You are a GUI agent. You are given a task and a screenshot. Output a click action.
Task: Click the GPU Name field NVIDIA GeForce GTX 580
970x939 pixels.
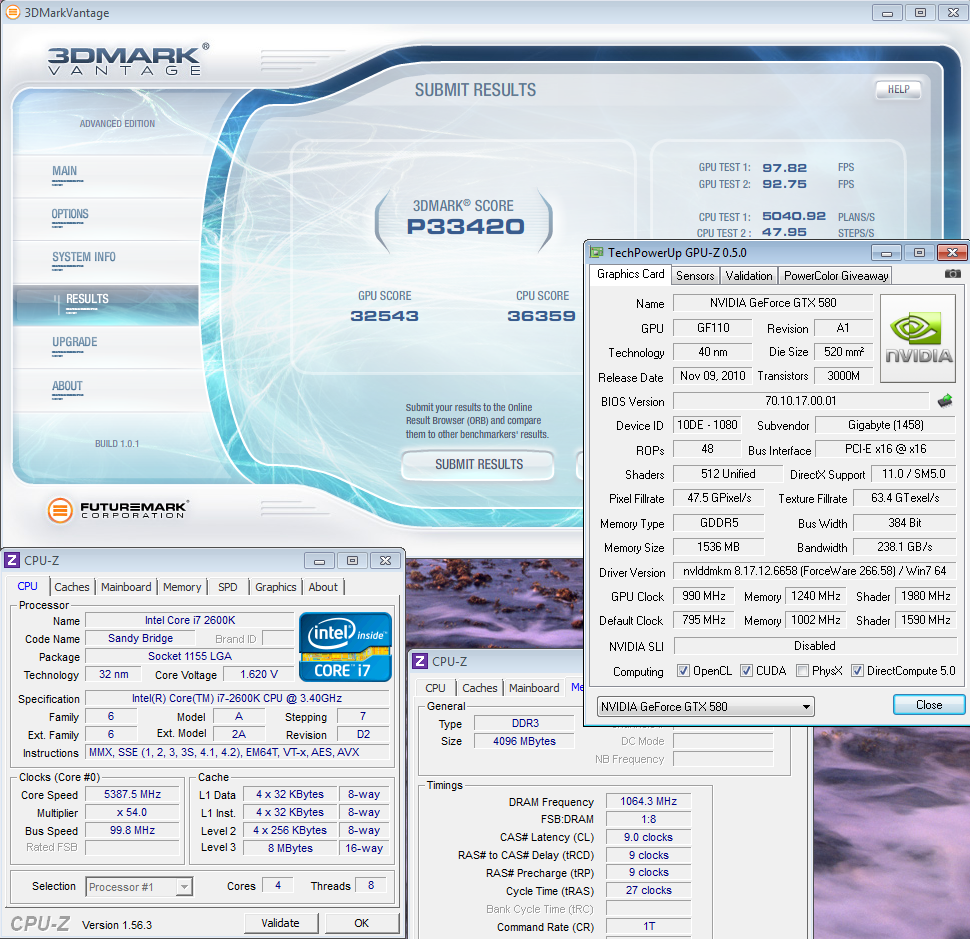click(773, 303)
